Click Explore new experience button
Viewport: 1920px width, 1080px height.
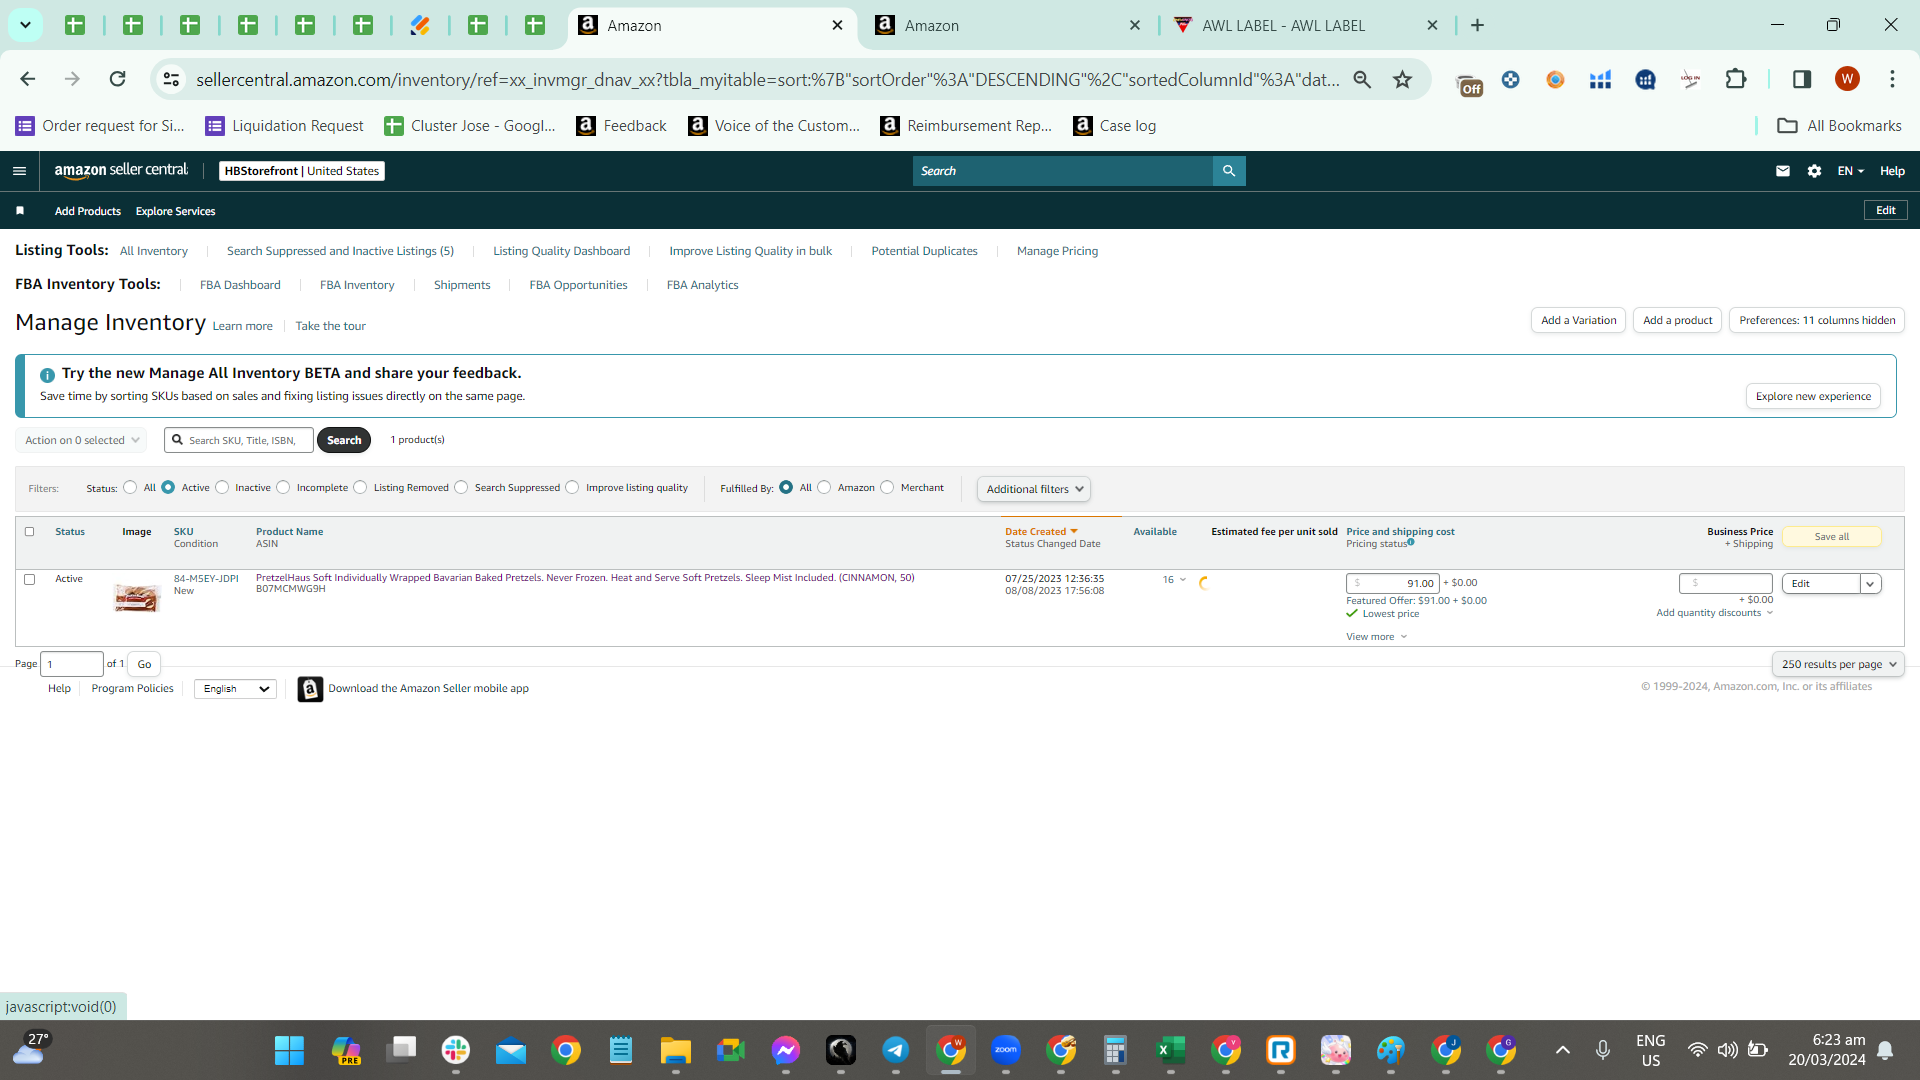pyautogui.click(x=1813, y=396)
